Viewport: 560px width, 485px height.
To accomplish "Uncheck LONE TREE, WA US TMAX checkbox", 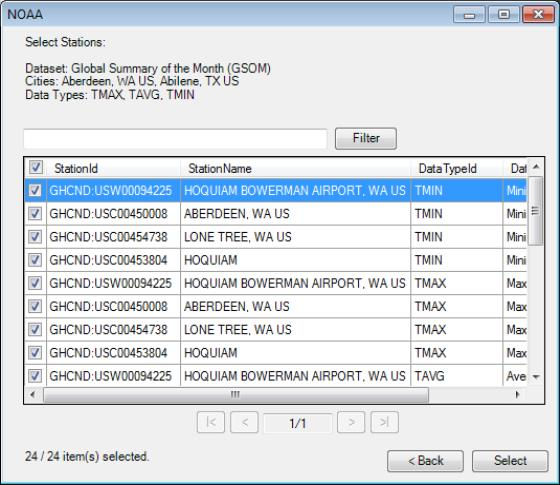I will [35, 330].
